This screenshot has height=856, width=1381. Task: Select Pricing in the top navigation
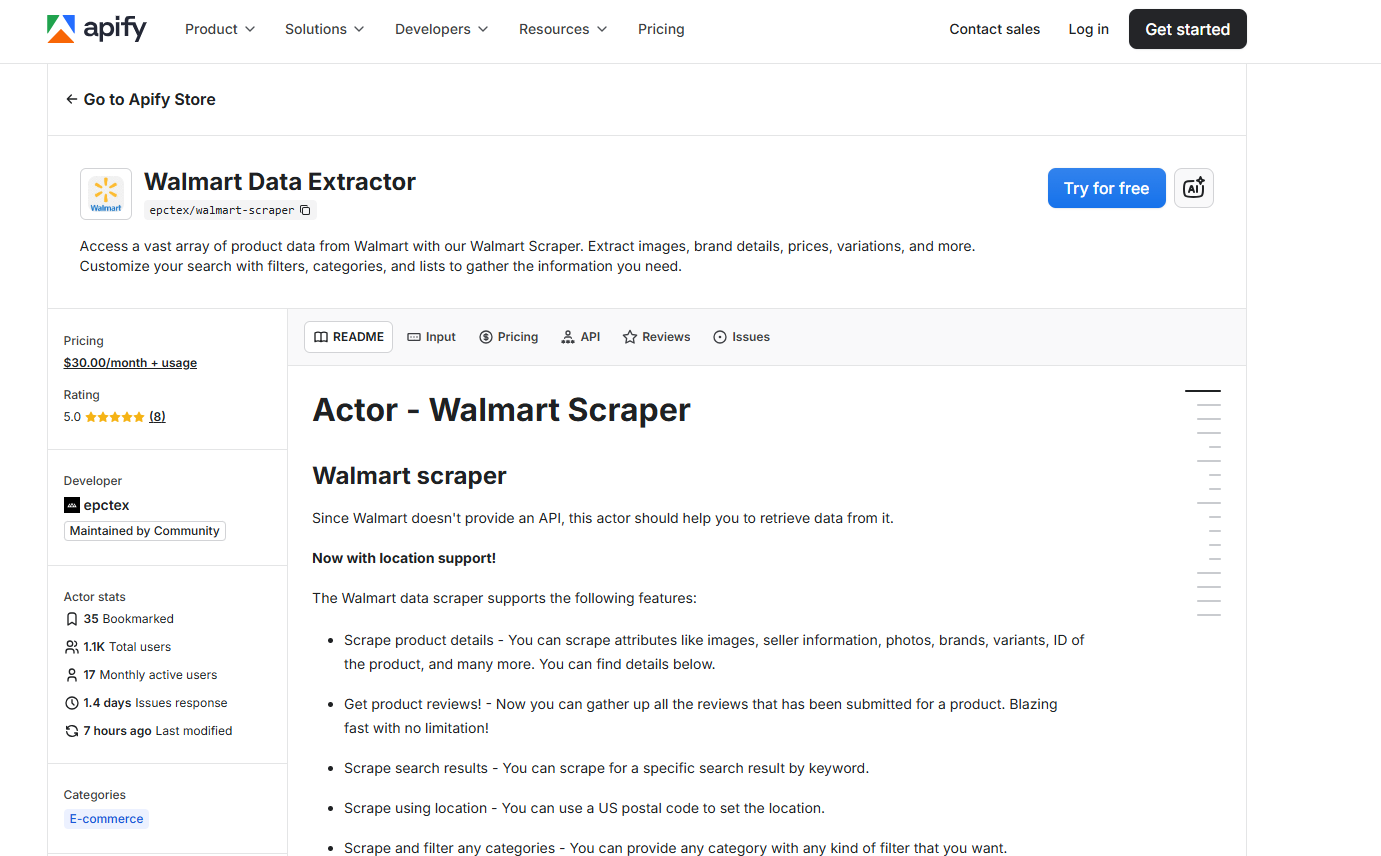click(x=661, y=29)
